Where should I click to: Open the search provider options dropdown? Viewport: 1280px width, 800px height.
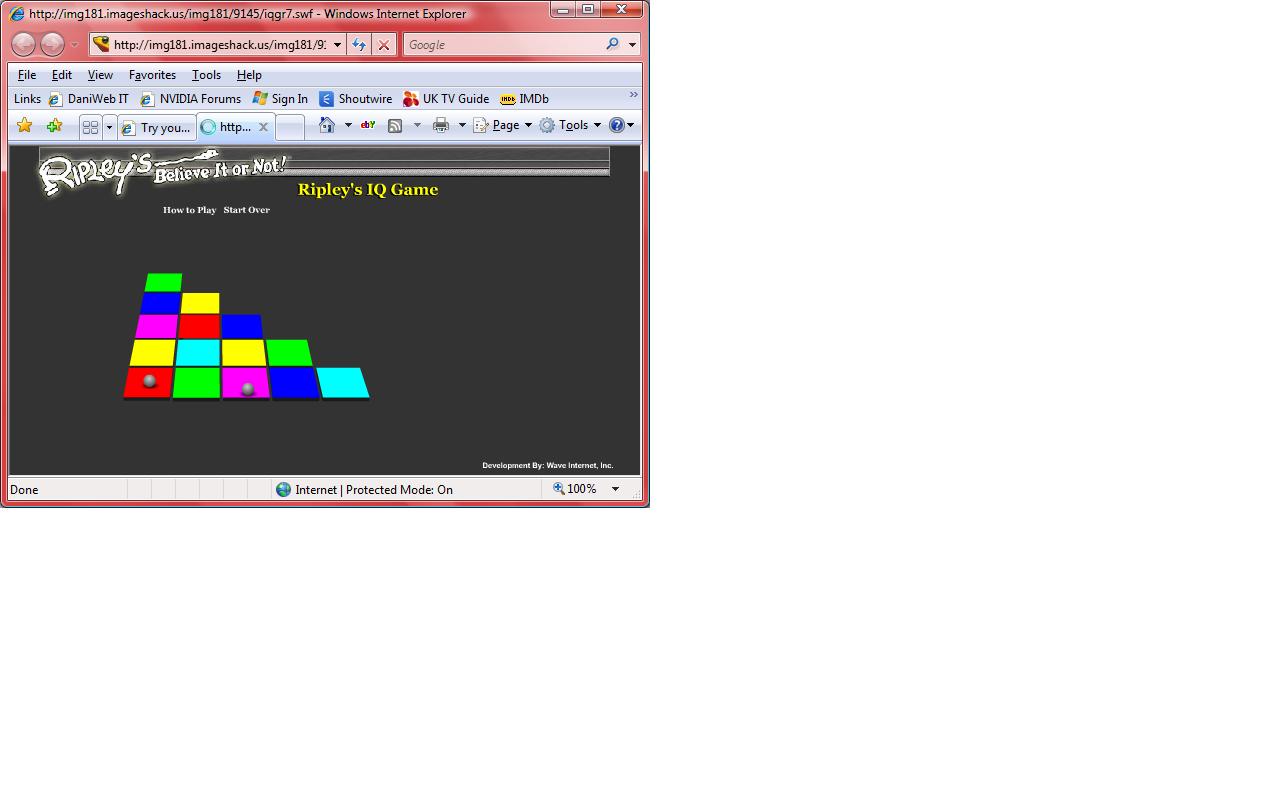coord(632,44)
